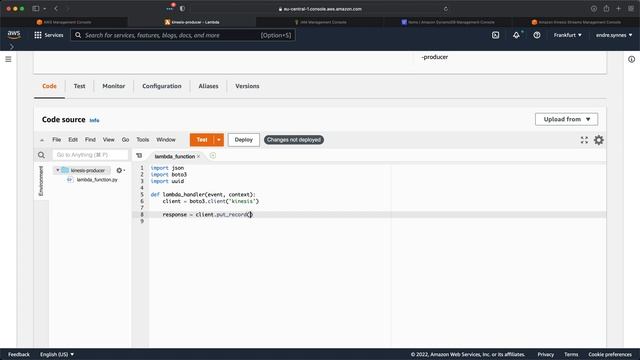Viewport: 640px width, 360px height.
Task: Open the Environment side panel tab
Action: click(x=41, y=181)
